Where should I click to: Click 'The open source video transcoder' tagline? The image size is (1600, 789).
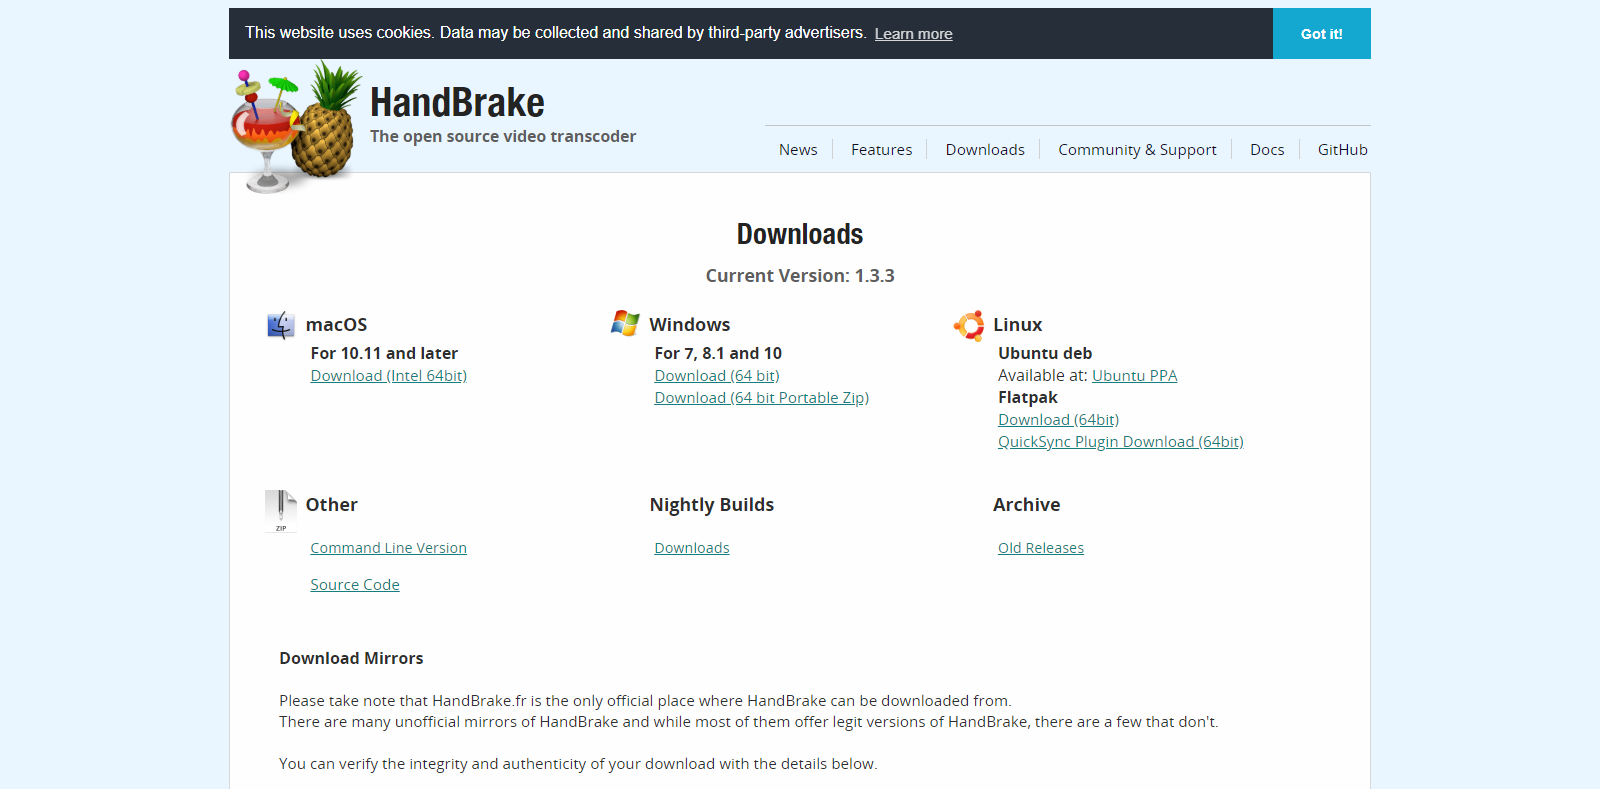pos(502,136)
